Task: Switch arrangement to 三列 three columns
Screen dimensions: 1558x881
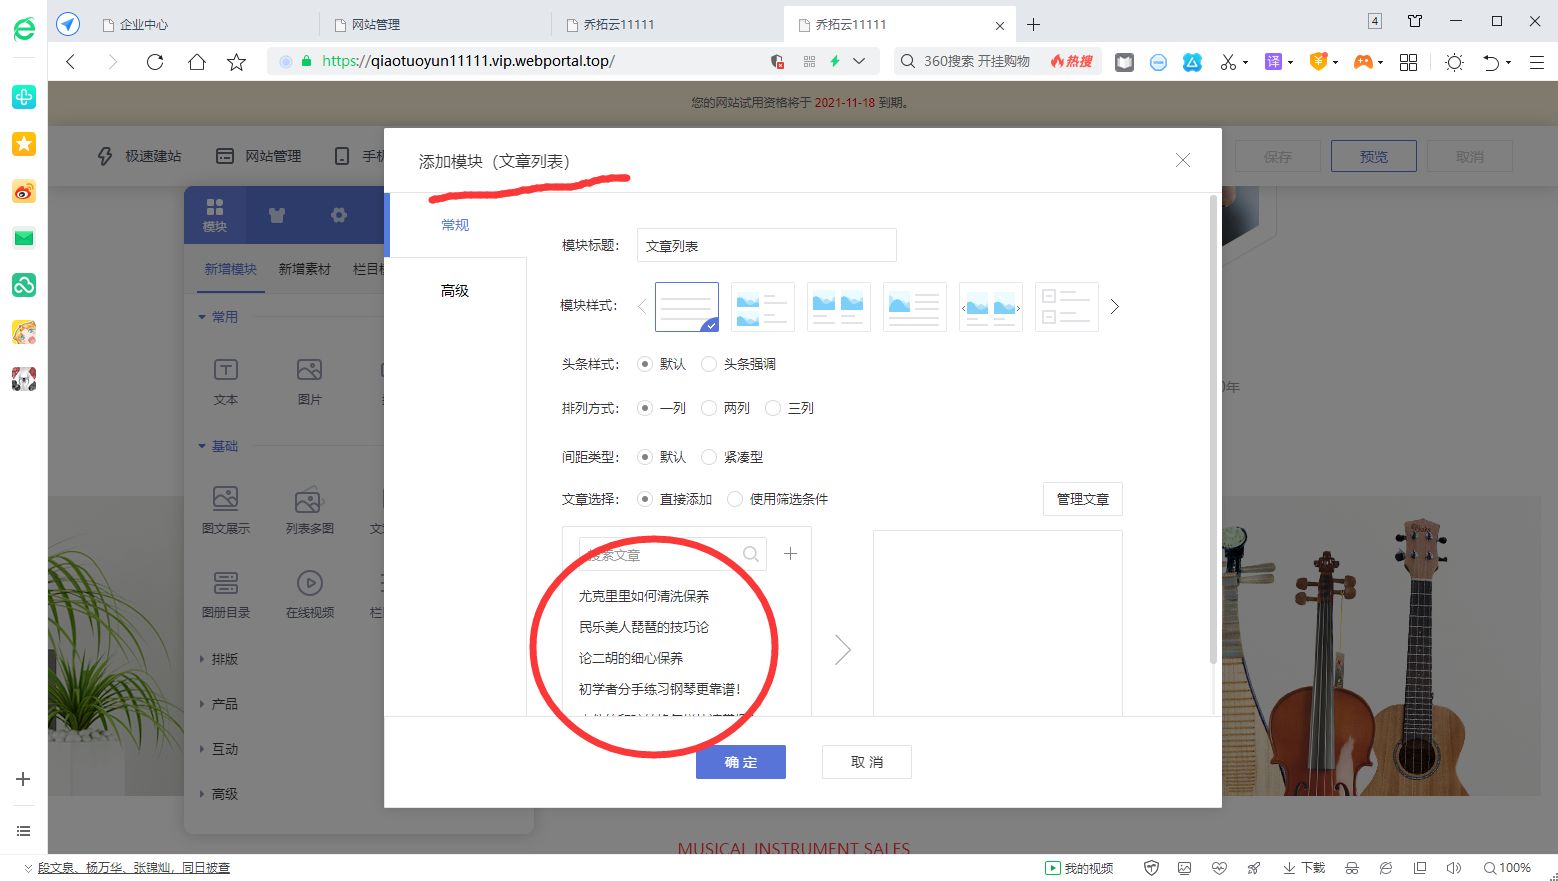Action: tap(773, 408)
